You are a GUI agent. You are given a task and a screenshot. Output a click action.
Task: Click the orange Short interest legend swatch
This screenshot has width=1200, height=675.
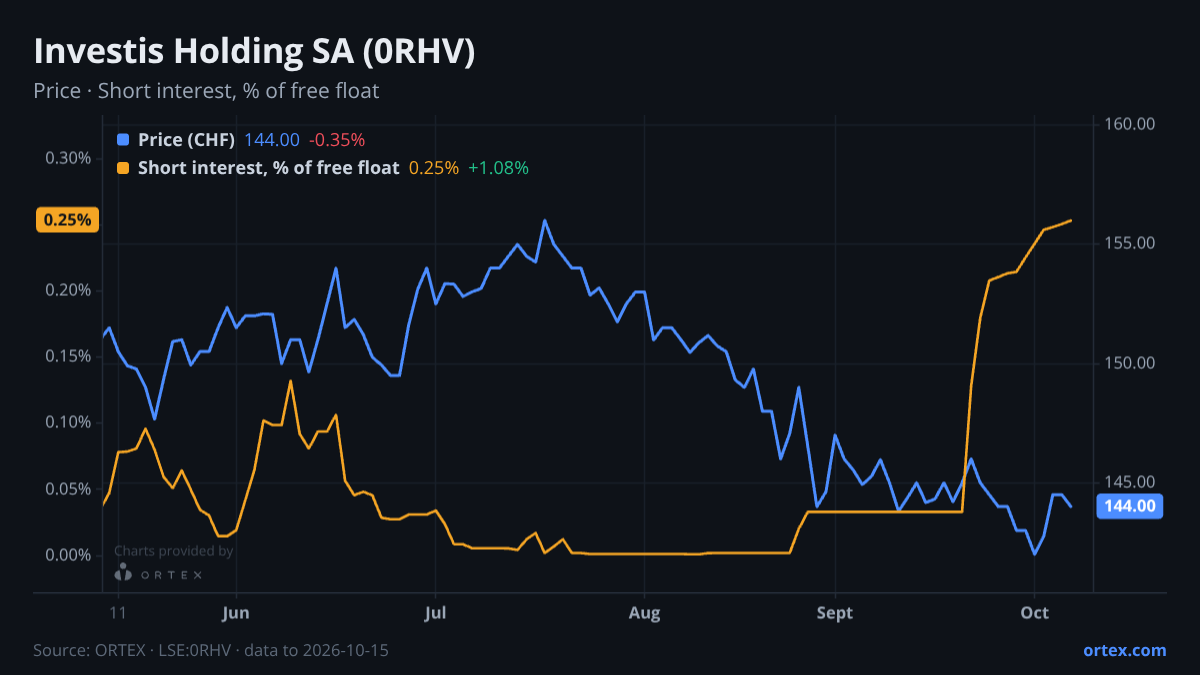pyautogui.click(x=123, y=168)
